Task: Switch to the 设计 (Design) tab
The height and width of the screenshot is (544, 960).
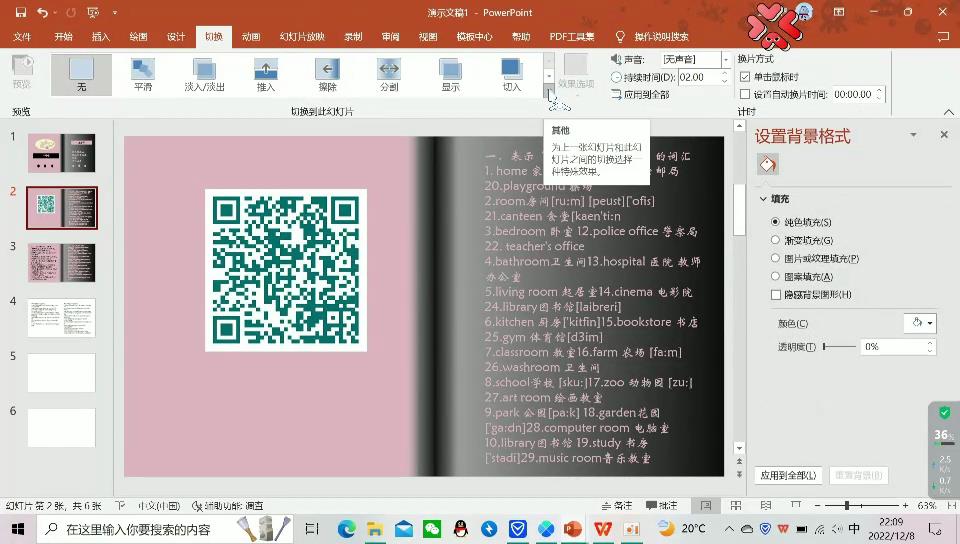Action: [176, 37]
